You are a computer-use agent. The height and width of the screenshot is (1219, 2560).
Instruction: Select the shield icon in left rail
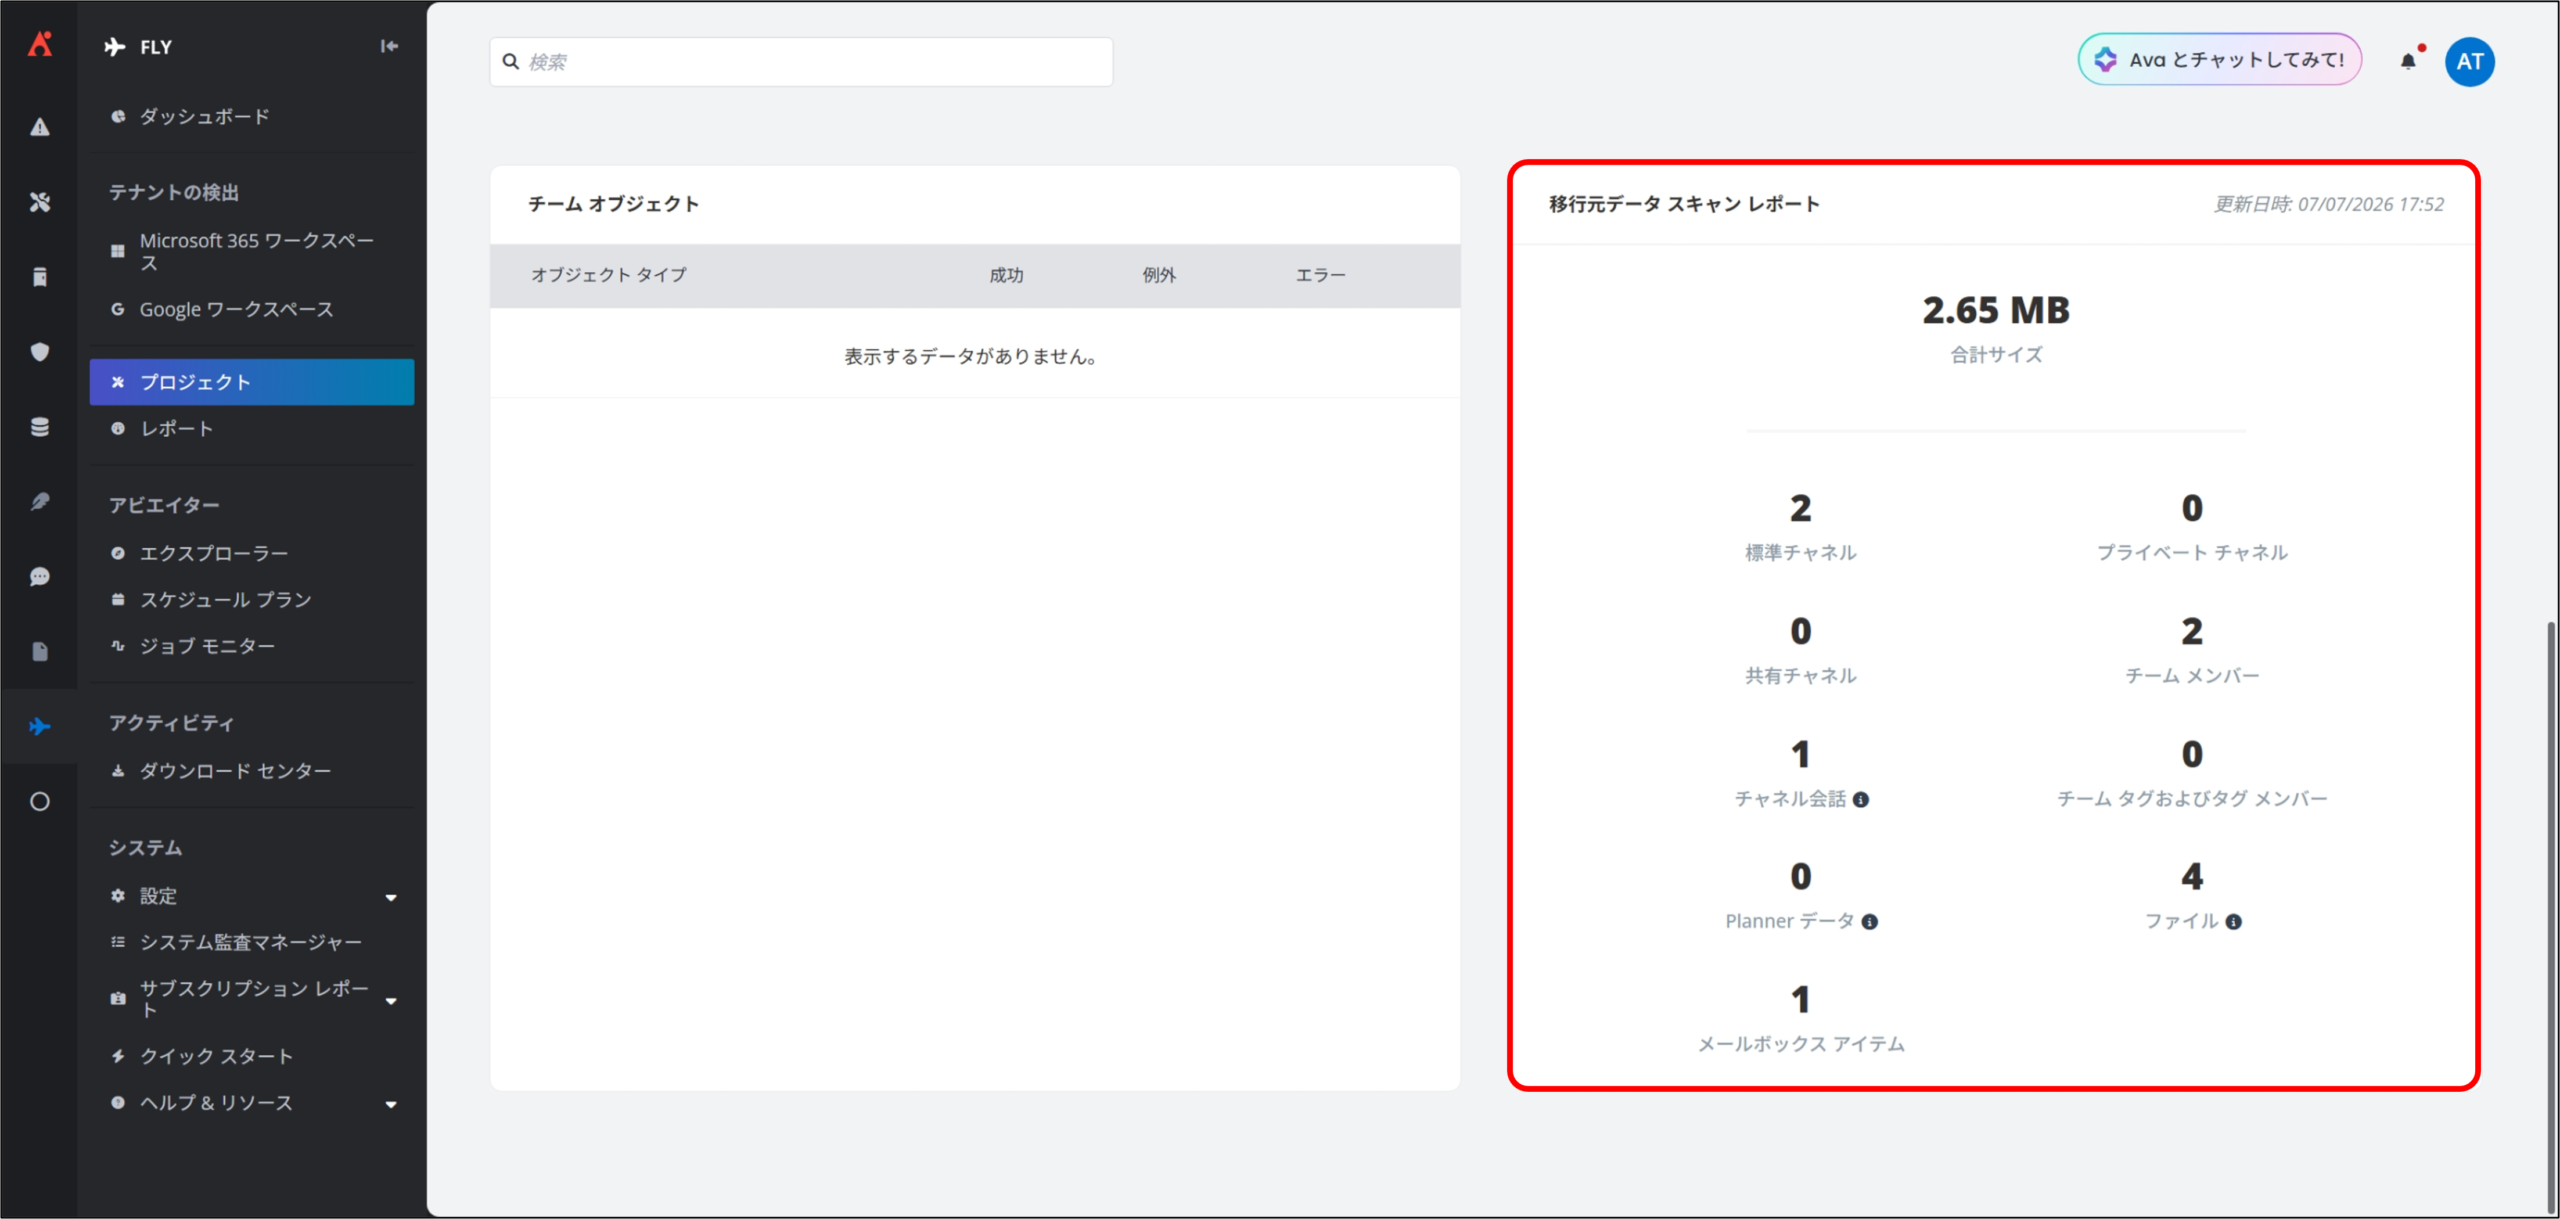tap(39, 352)
